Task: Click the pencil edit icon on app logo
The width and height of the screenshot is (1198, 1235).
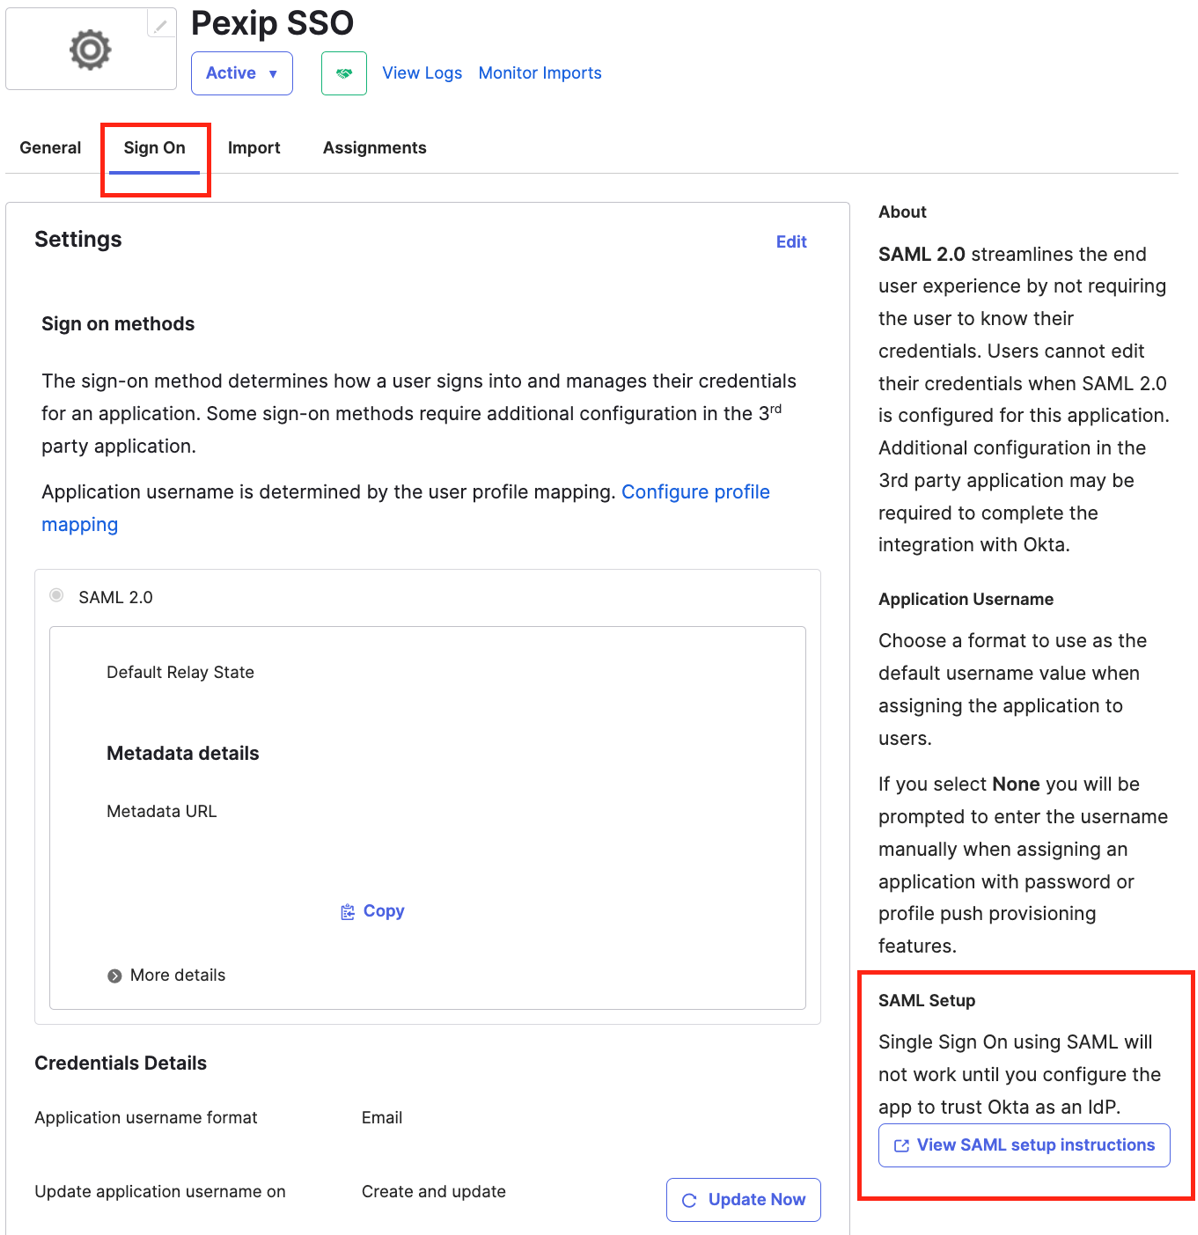Action: (x=161, y=26)
